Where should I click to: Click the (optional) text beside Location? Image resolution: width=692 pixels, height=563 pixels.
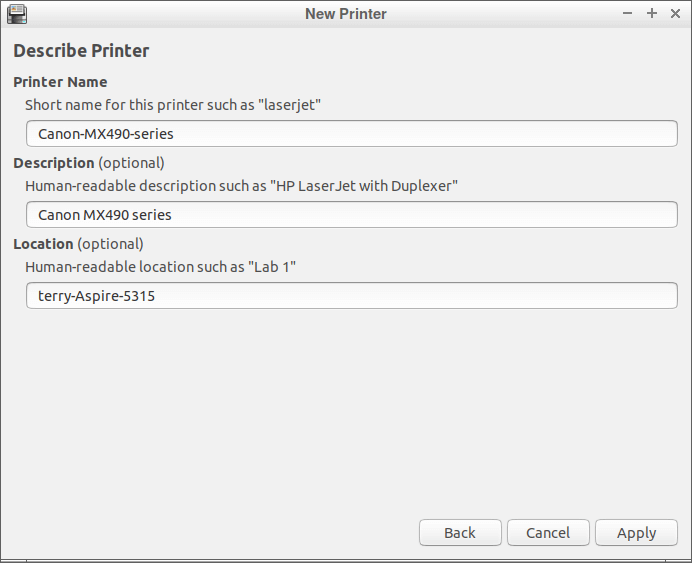point(110,244)
